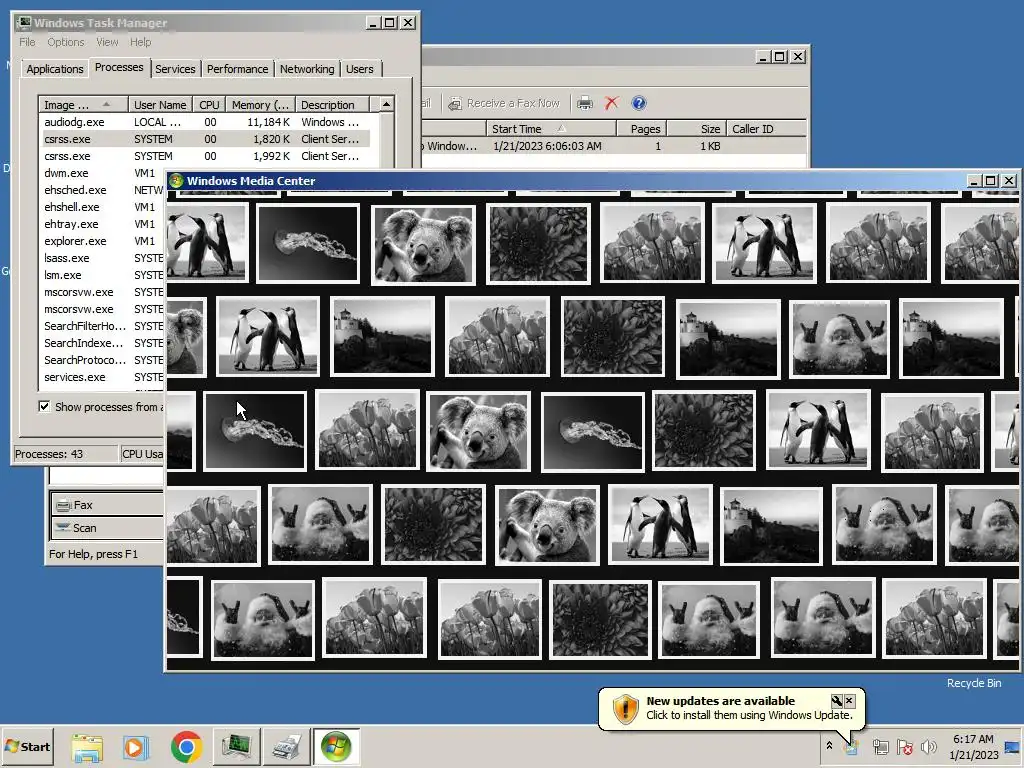Select the audiodg.exe process row
This screenshot has height=768, width=1024.
204,122
